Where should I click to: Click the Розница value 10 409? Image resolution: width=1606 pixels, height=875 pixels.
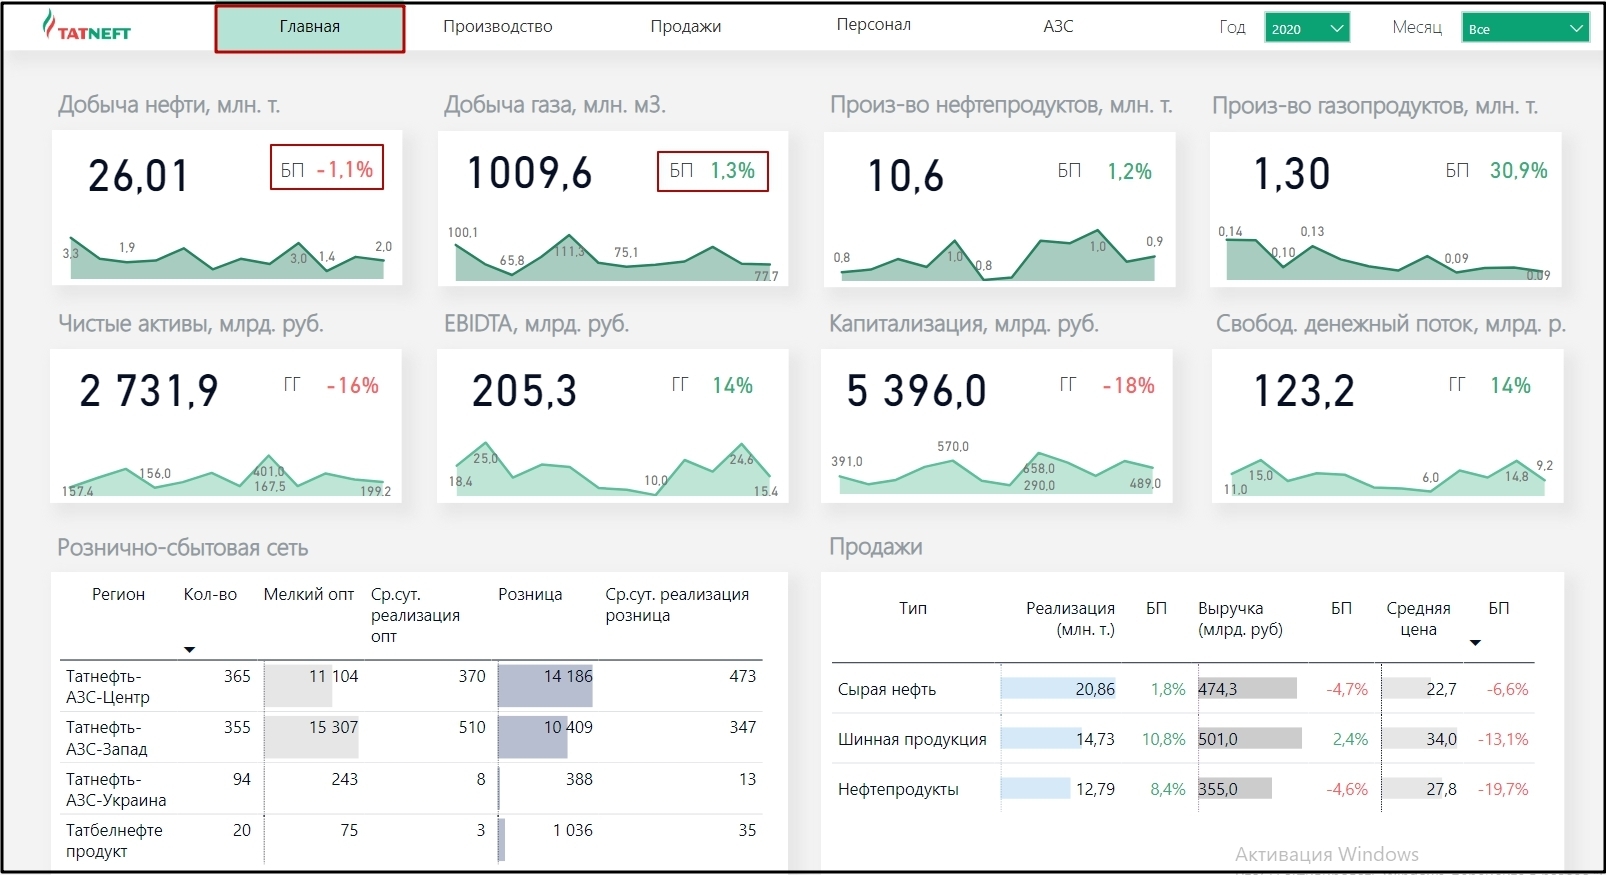(x=568, y=727)
